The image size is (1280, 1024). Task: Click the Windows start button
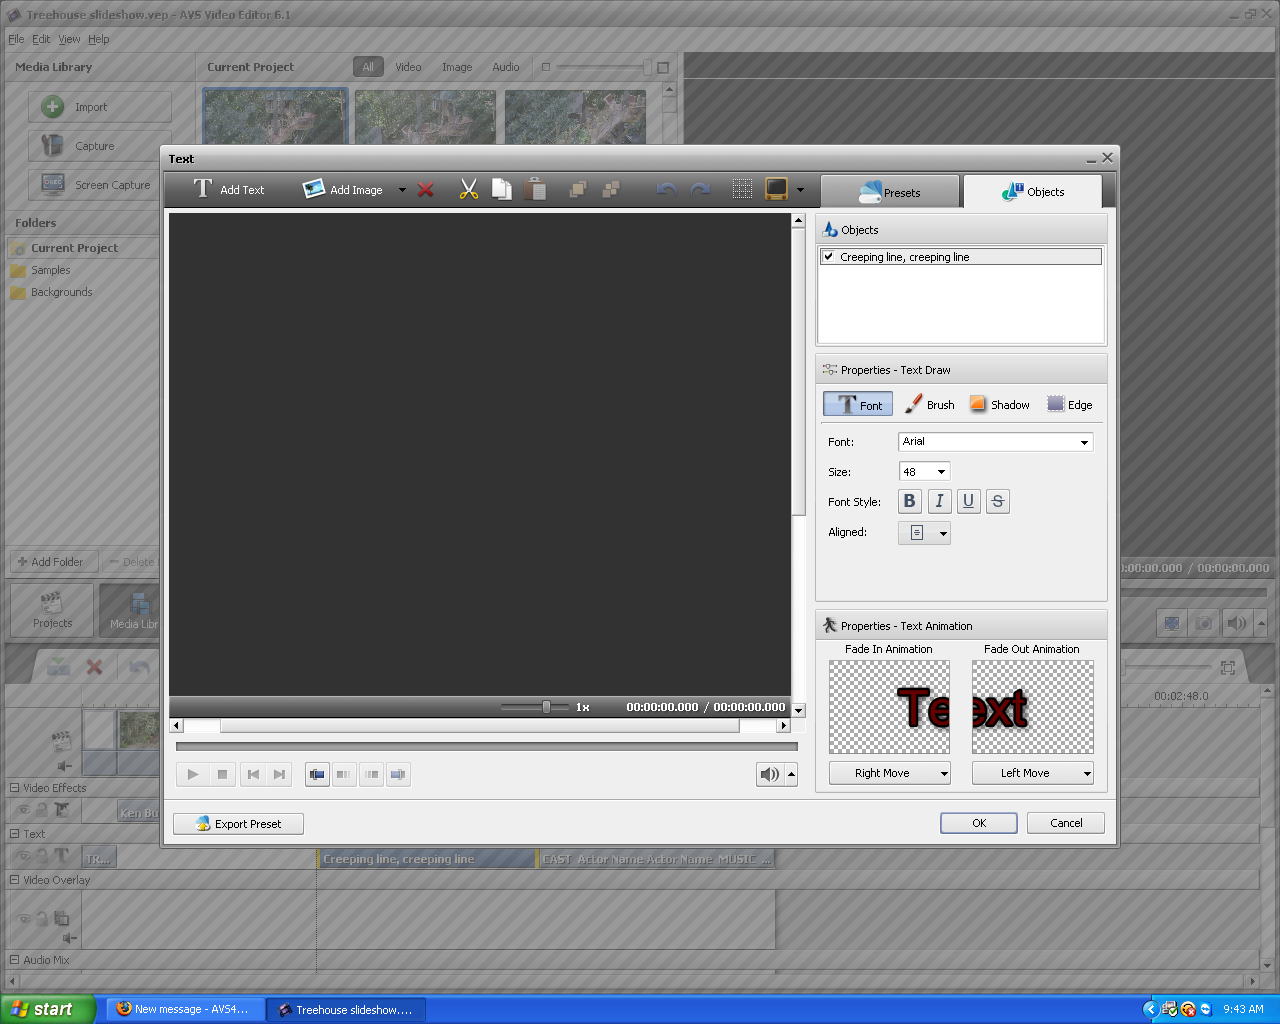pyautogui.click(x=48, y=1009)
